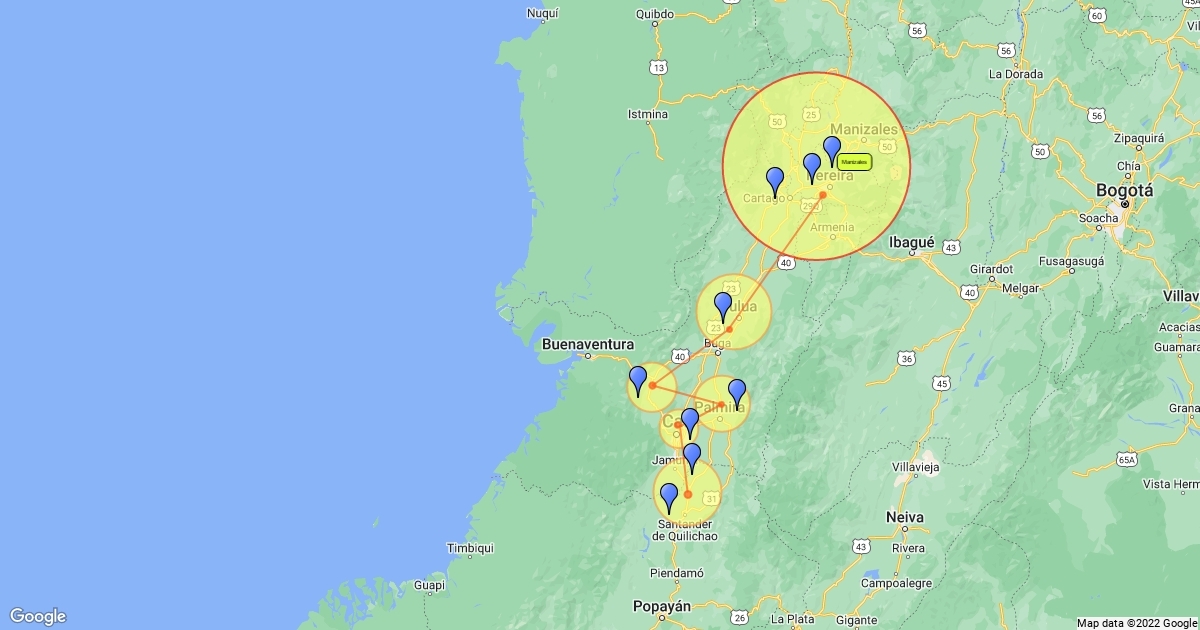The image size is (1200, 630).
Task: Click the small yellow Manizales tooltip label
Action: click(854, 162)
